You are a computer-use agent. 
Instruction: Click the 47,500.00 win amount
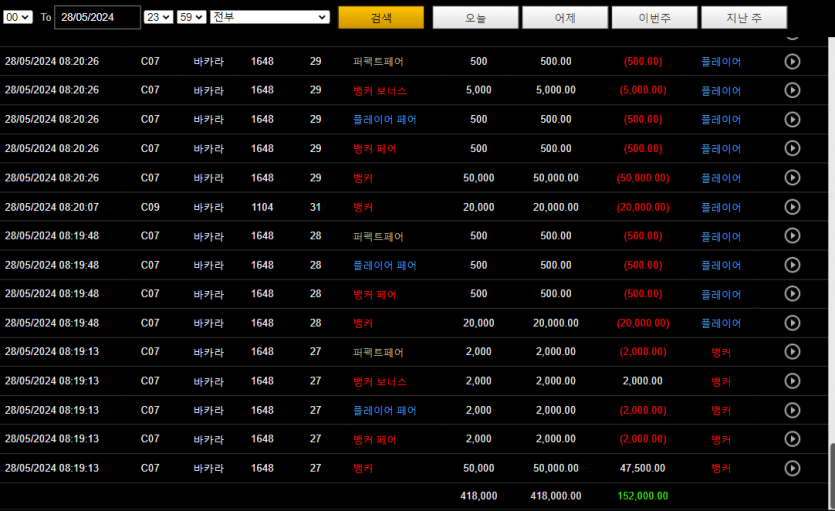(642, 468)
